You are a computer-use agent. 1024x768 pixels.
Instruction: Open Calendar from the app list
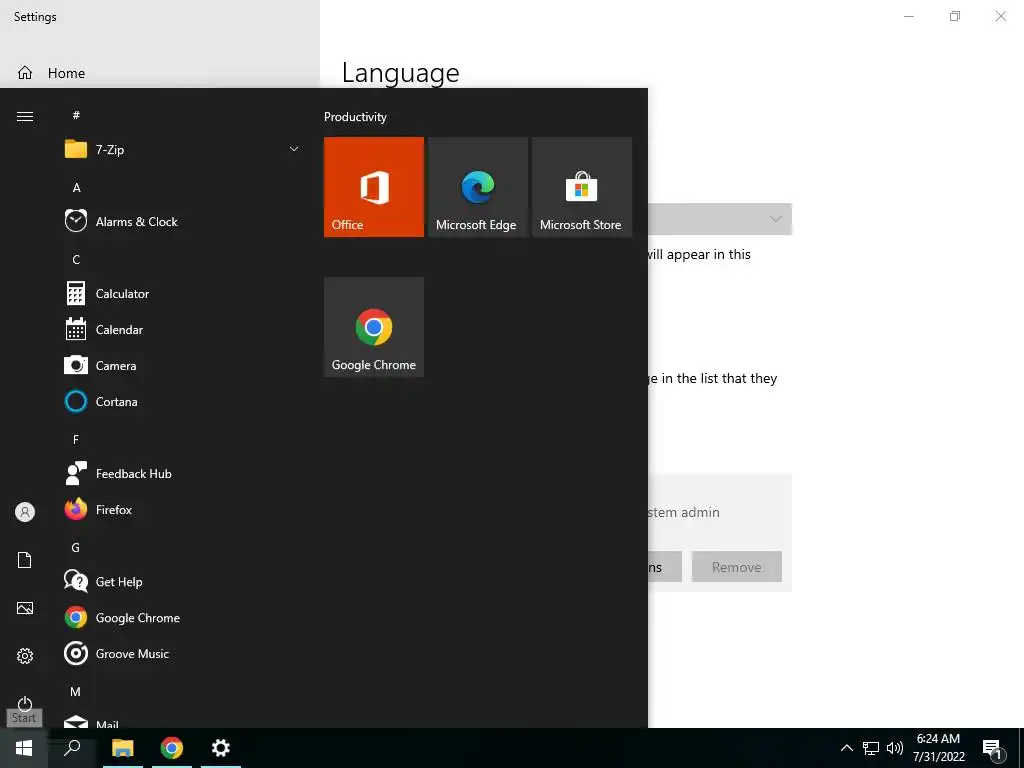click(182, 330)
